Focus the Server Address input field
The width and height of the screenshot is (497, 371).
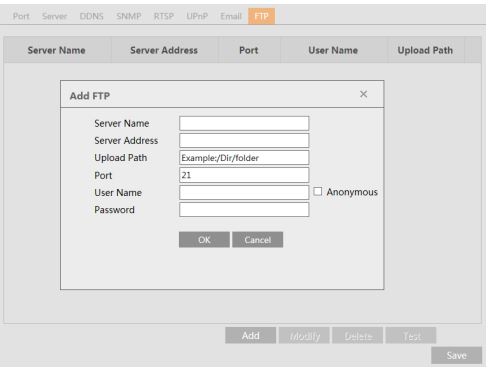(x=244, y=141)
